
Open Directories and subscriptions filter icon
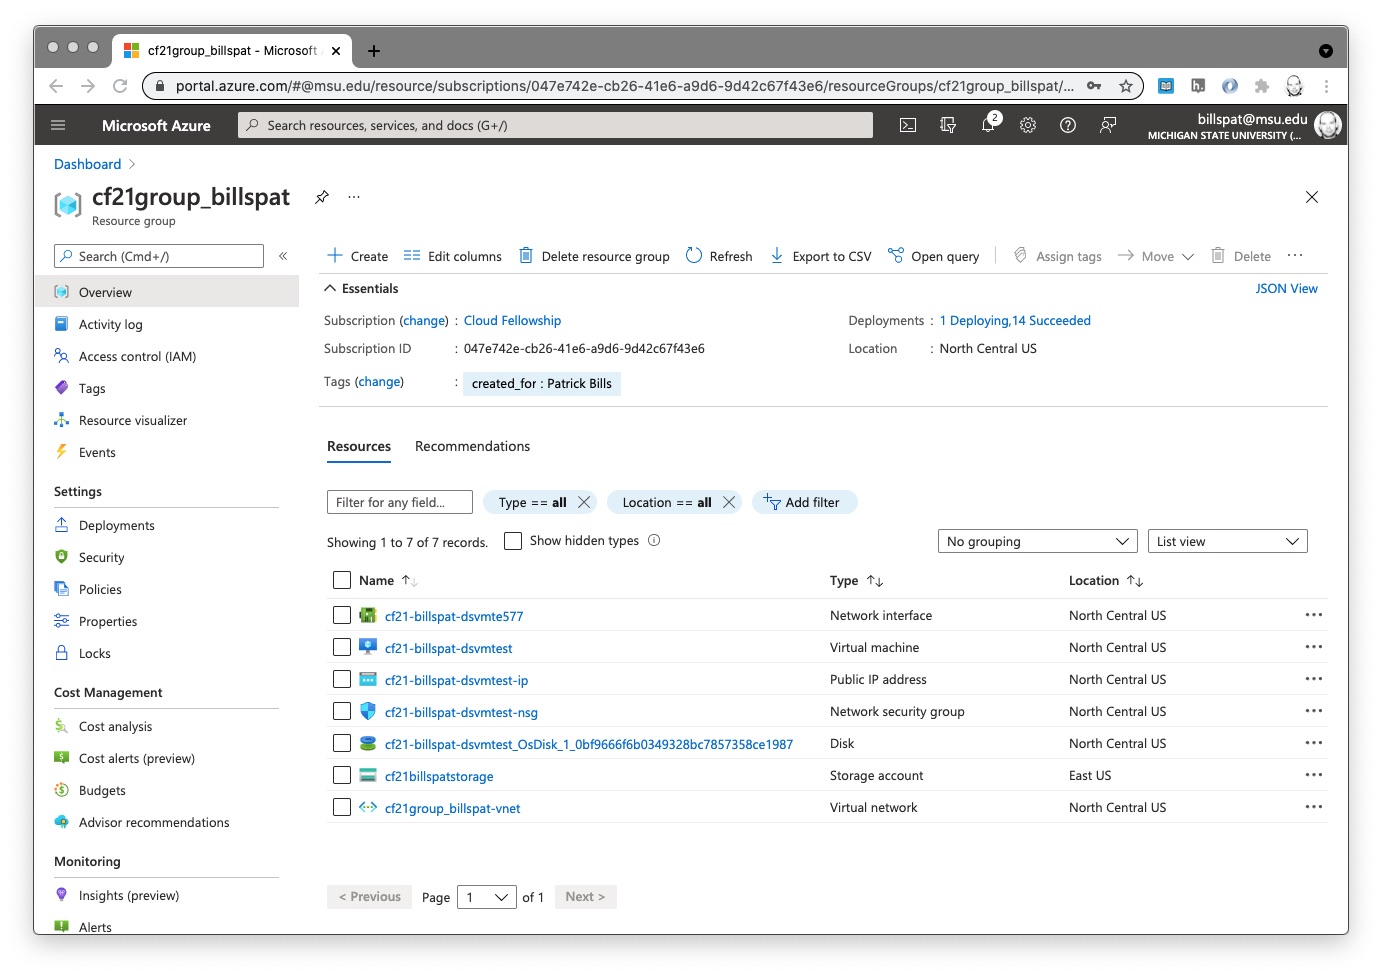(x=948, y=125)
